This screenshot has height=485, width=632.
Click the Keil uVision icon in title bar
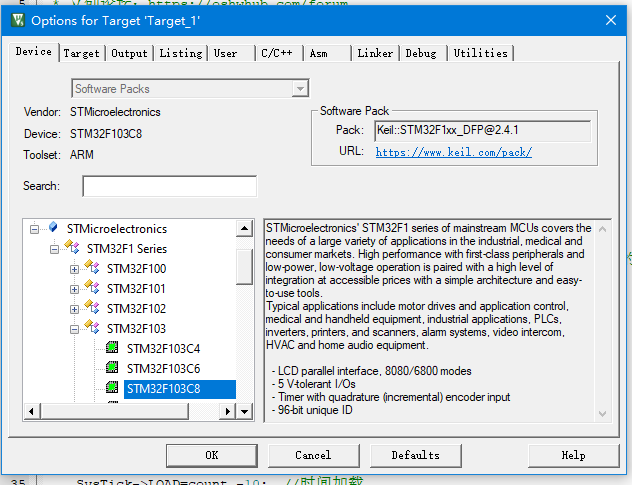point(18,20)
